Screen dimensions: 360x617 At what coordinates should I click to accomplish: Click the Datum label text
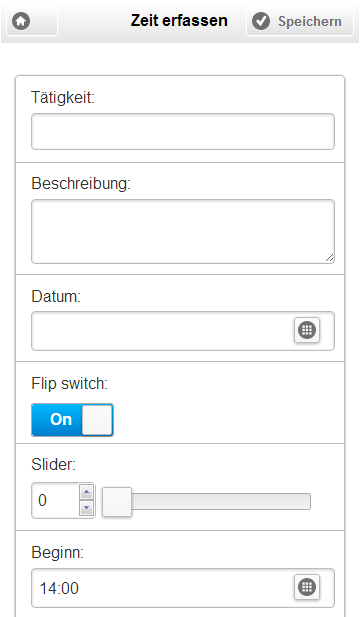pos(56,296)
